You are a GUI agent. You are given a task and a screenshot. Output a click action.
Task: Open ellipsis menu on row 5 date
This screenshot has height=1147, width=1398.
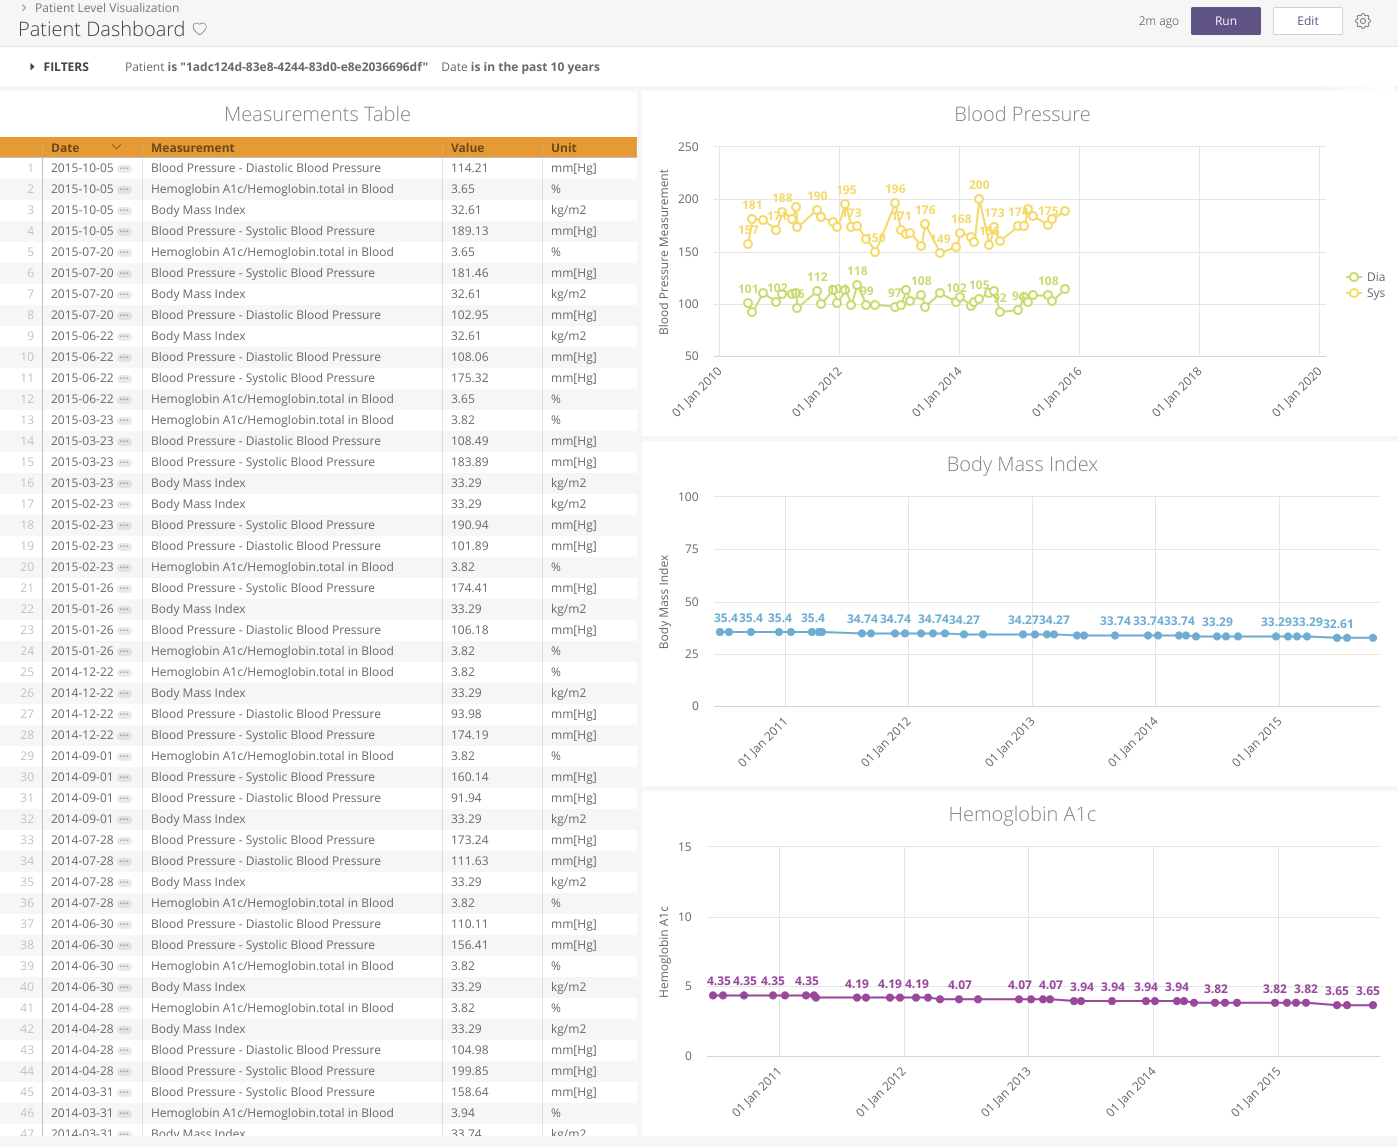pos(125,252)
